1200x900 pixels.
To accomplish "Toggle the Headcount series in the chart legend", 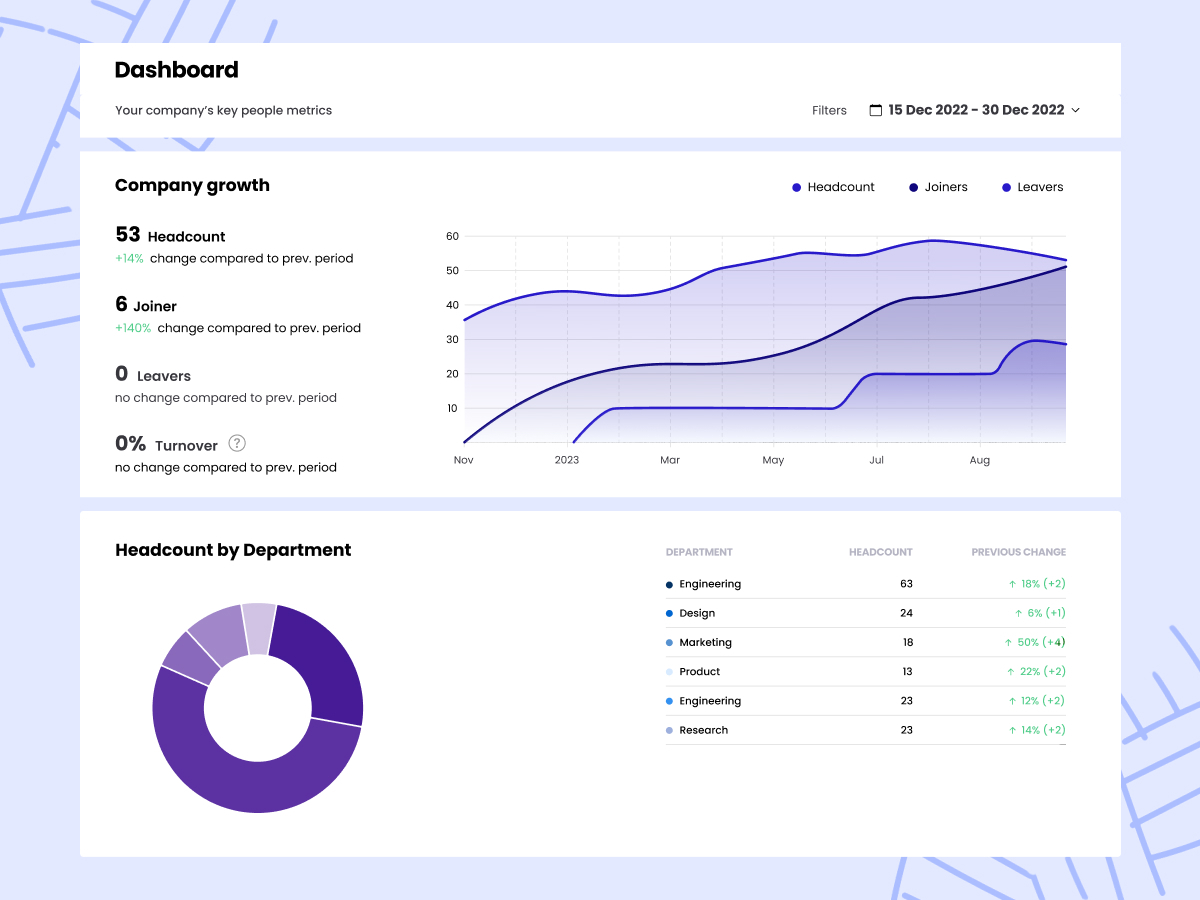I will (x=833, y=187).
